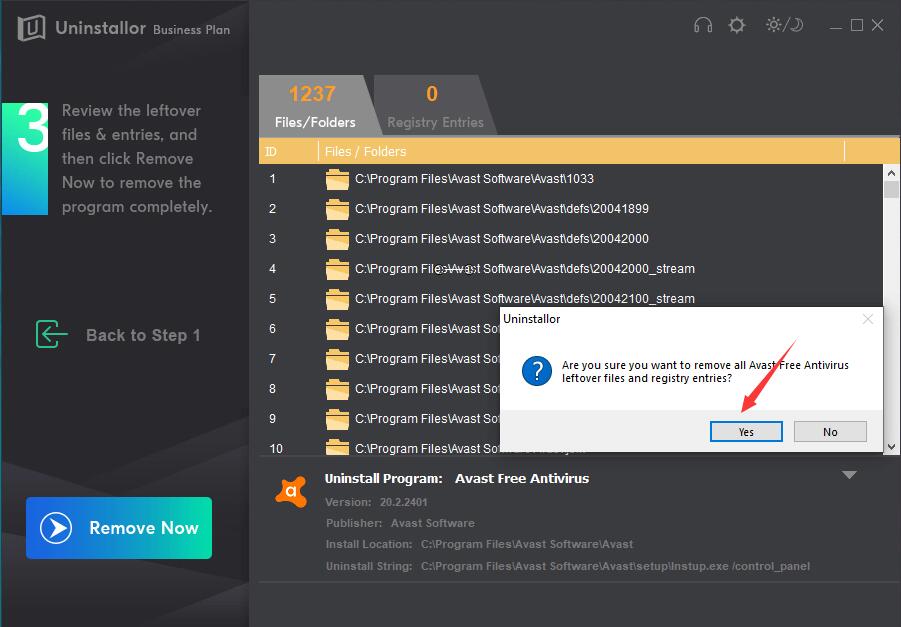The image size is (901, 627).
Task: Click the Install Location path text
Action: (x=527, y=544)
